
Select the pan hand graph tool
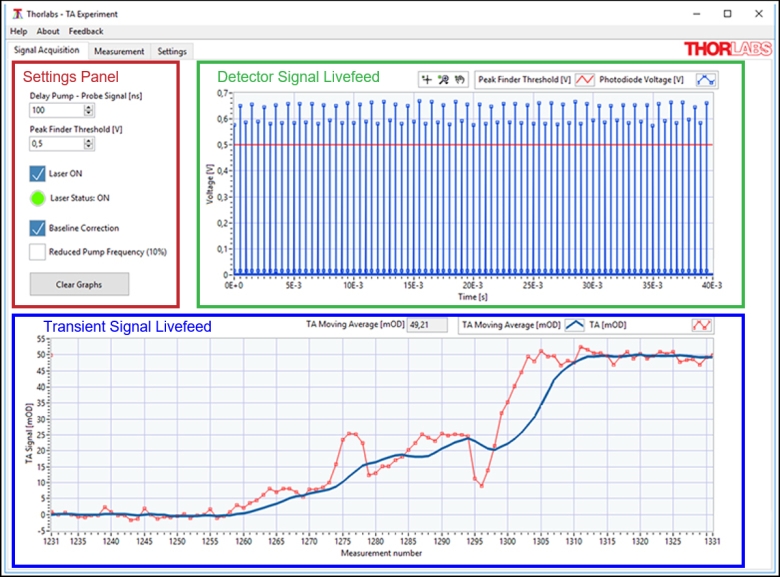click(460, 80)
